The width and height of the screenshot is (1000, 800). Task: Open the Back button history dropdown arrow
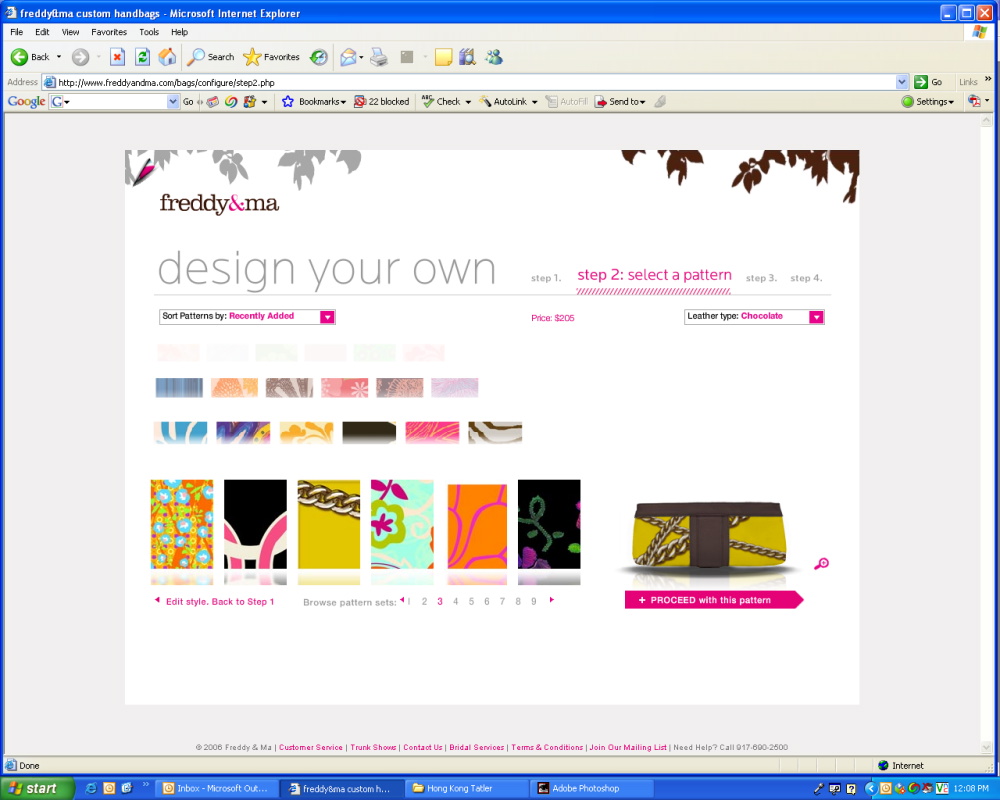coord(59,57)
